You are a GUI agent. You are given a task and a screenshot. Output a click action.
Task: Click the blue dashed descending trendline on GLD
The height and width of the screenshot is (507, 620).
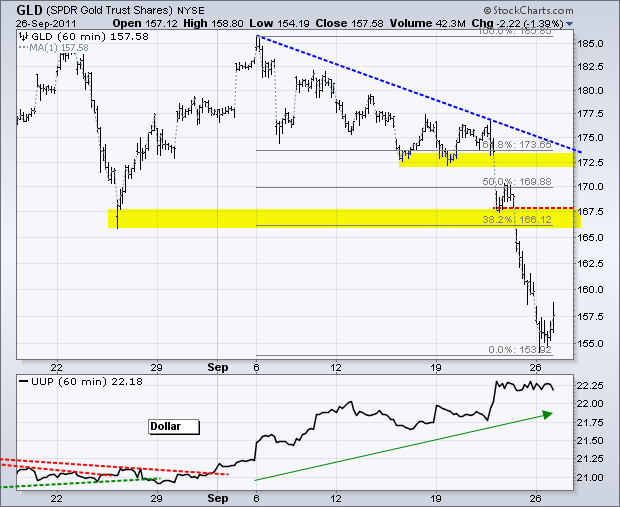(419, 94)
